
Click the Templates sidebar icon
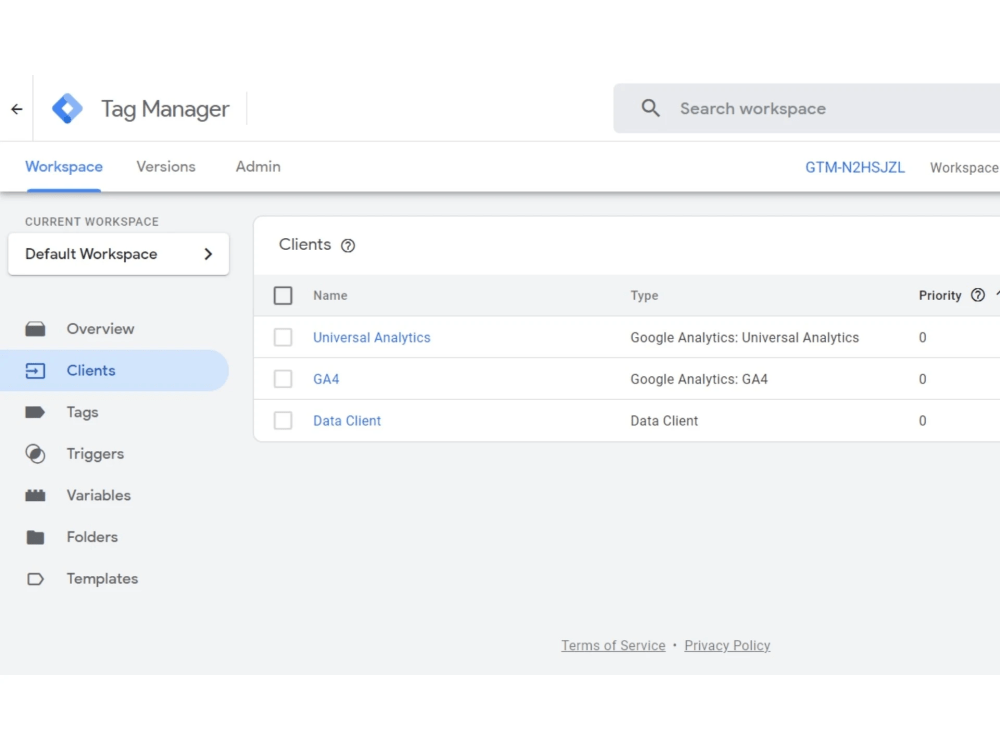click(35, 579)
